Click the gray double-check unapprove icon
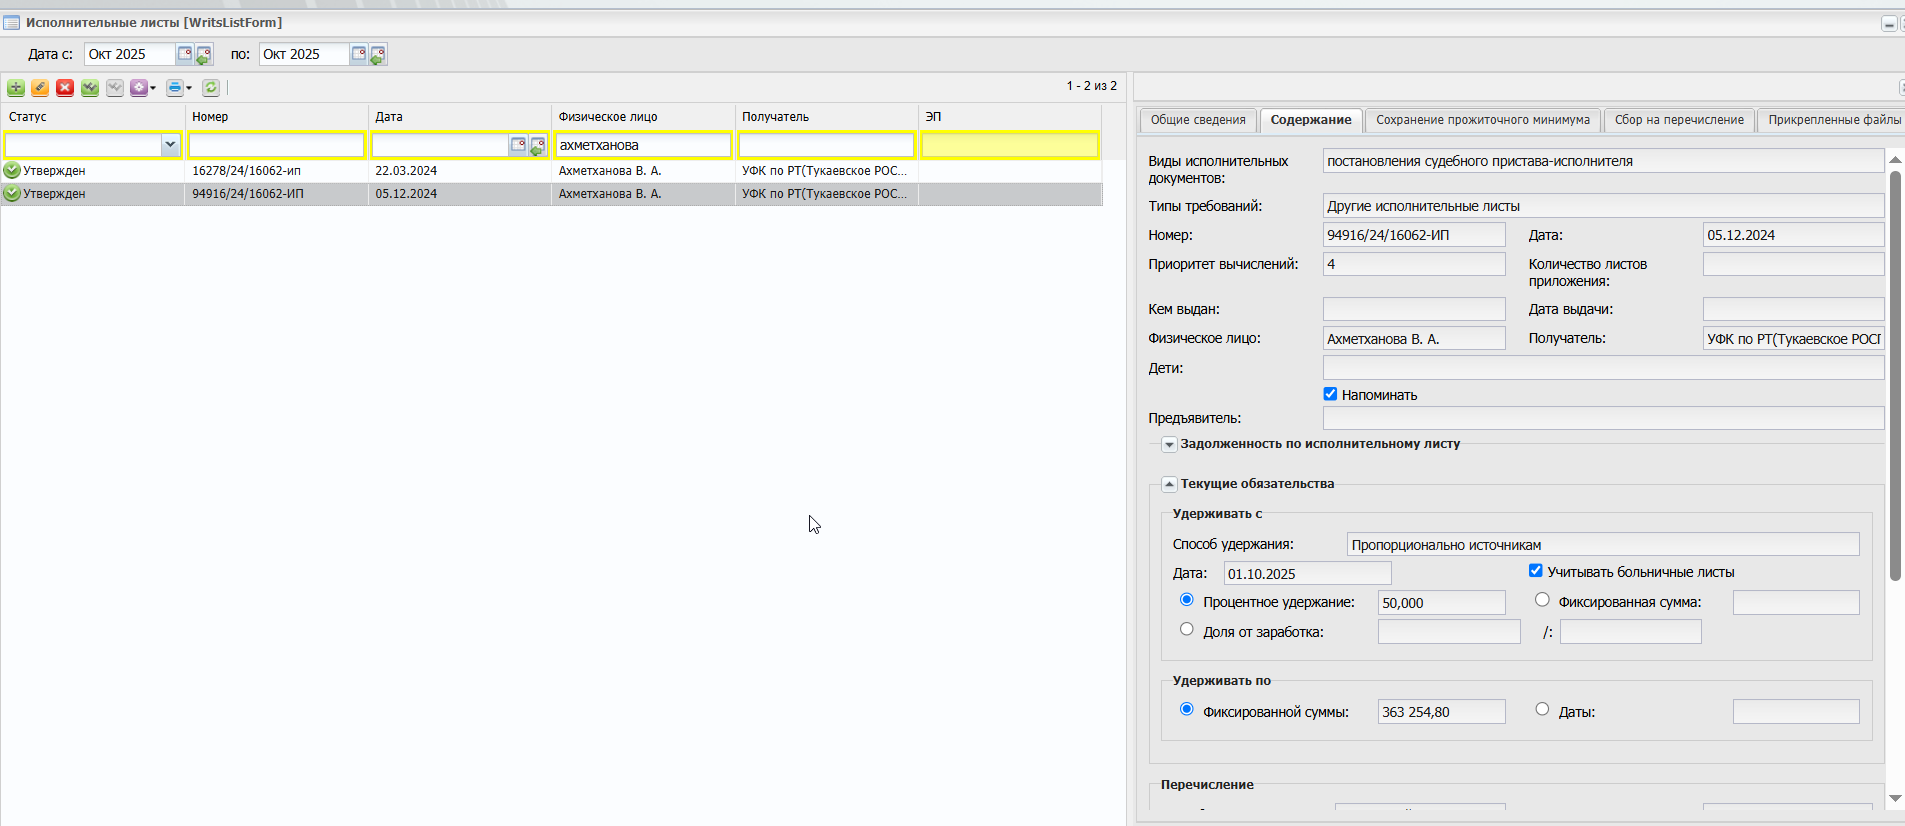The width and height of the screenshot is (1905, 826). tap(115, 88)
